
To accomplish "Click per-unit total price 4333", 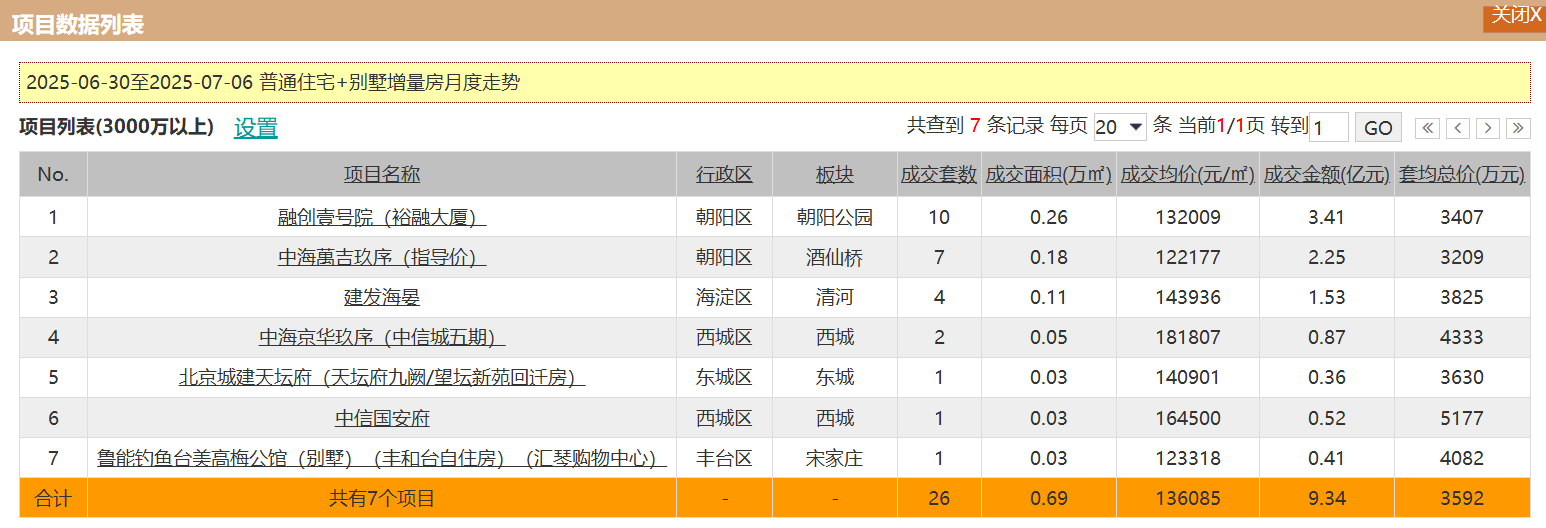I will tap(1462, 337).
